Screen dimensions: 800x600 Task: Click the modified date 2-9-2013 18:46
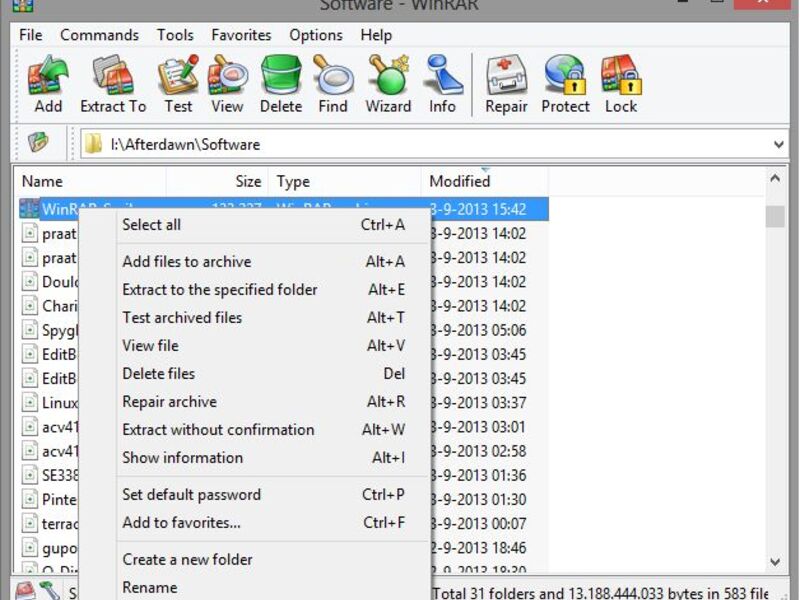[478, 547]
